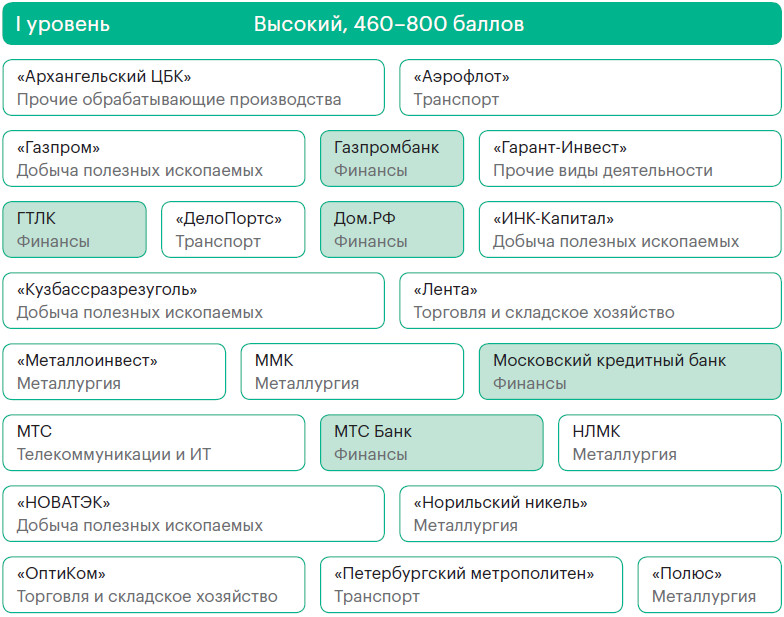This screenshot has width=784, height=617.
Task: Select the «Аэрофлот» transport card
Action: [590, 88]
